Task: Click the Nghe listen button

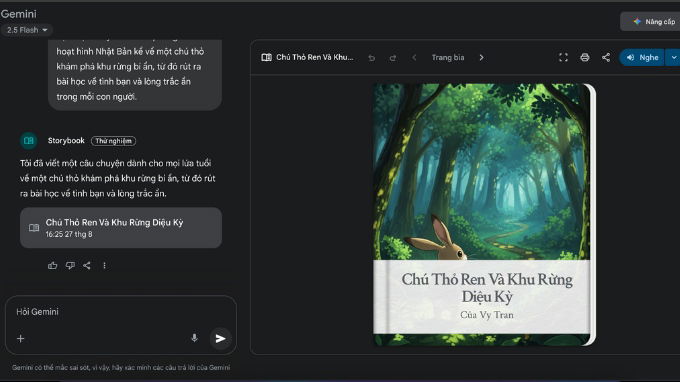Action: 642,57
